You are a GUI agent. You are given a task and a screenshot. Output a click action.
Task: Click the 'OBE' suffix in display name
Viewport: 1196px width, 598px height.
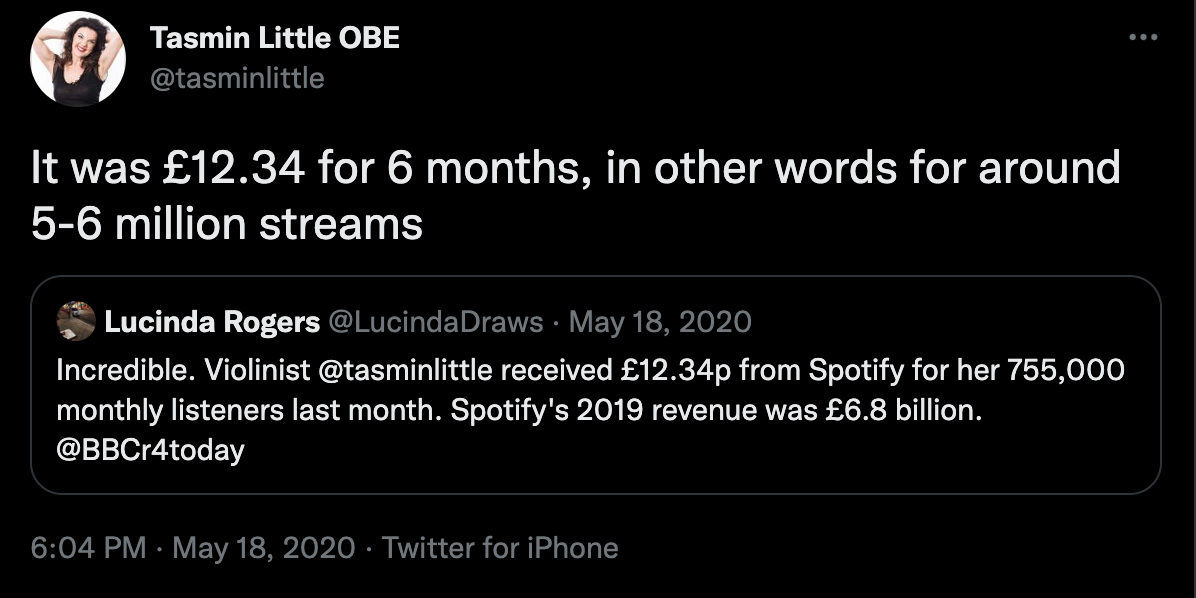(368, 38)
